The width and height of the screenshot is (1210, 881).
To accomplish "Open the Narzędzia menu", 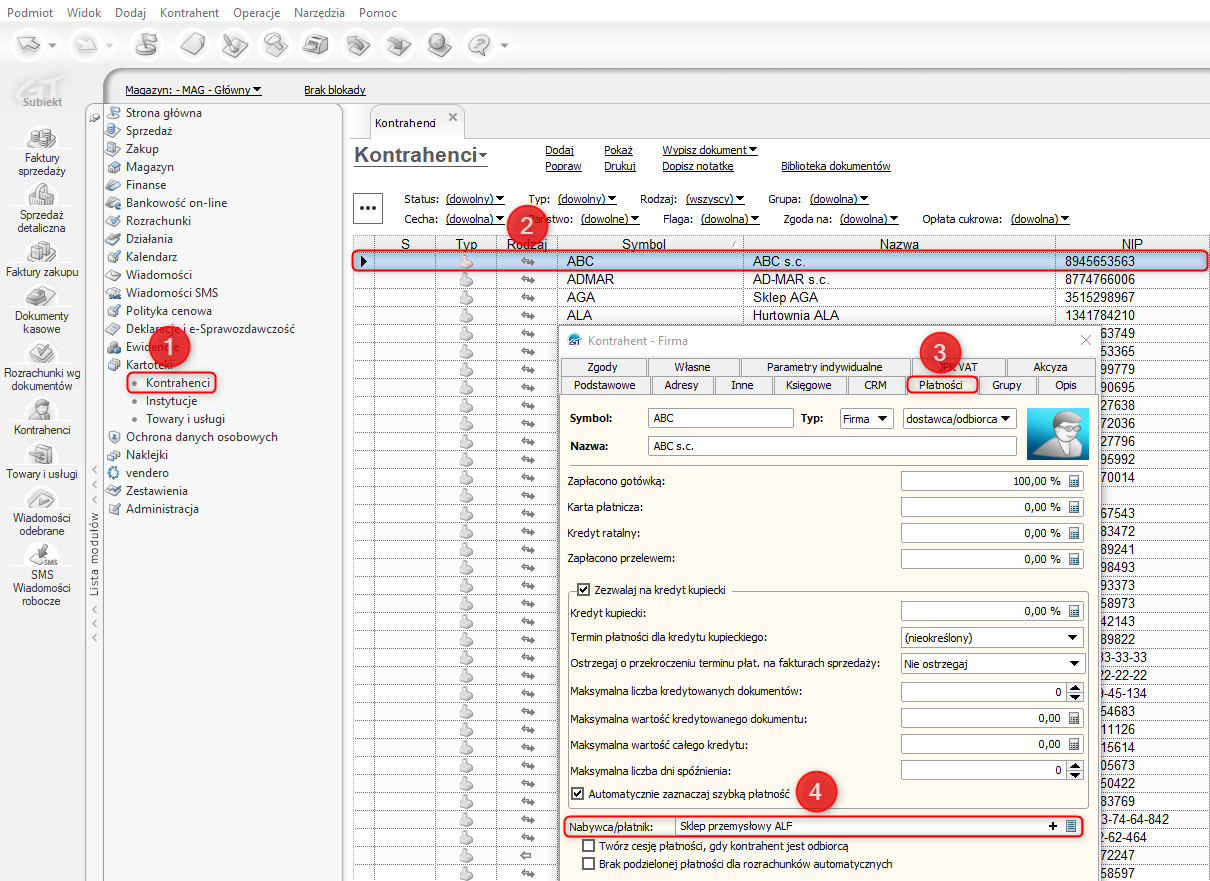I will [x=319, y=13].
